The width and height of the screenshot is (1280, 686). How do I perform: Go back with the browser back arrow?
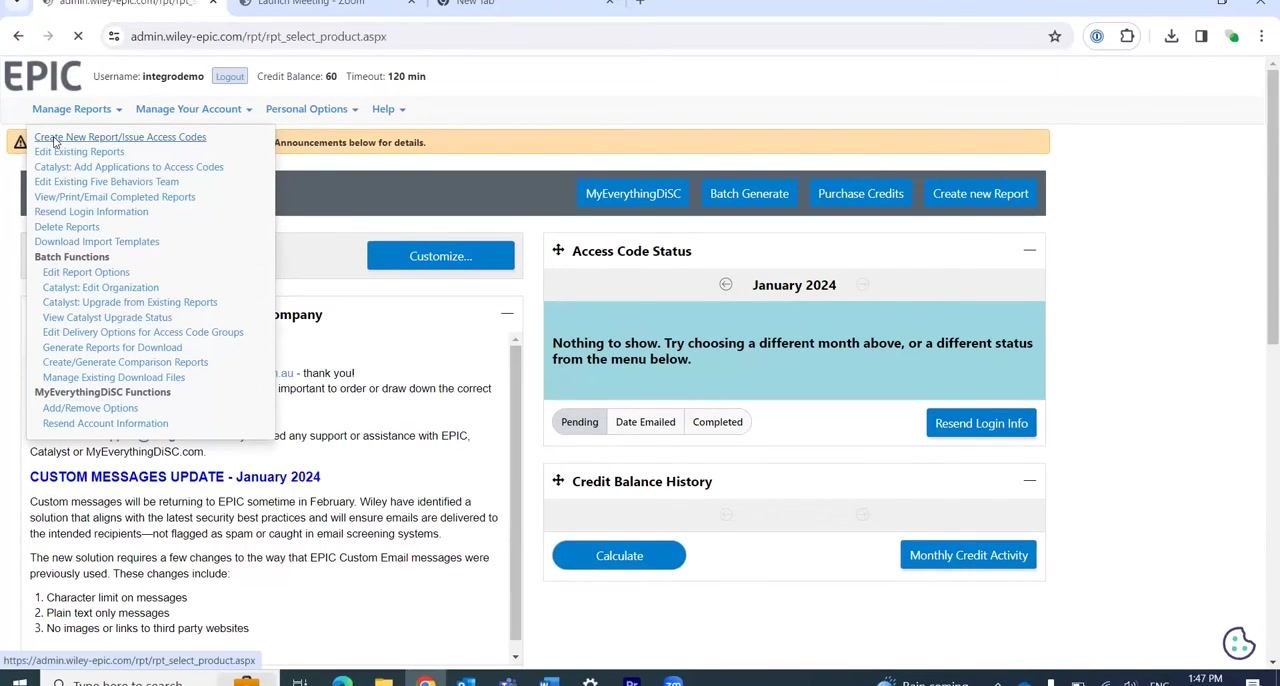click(18, 36)
